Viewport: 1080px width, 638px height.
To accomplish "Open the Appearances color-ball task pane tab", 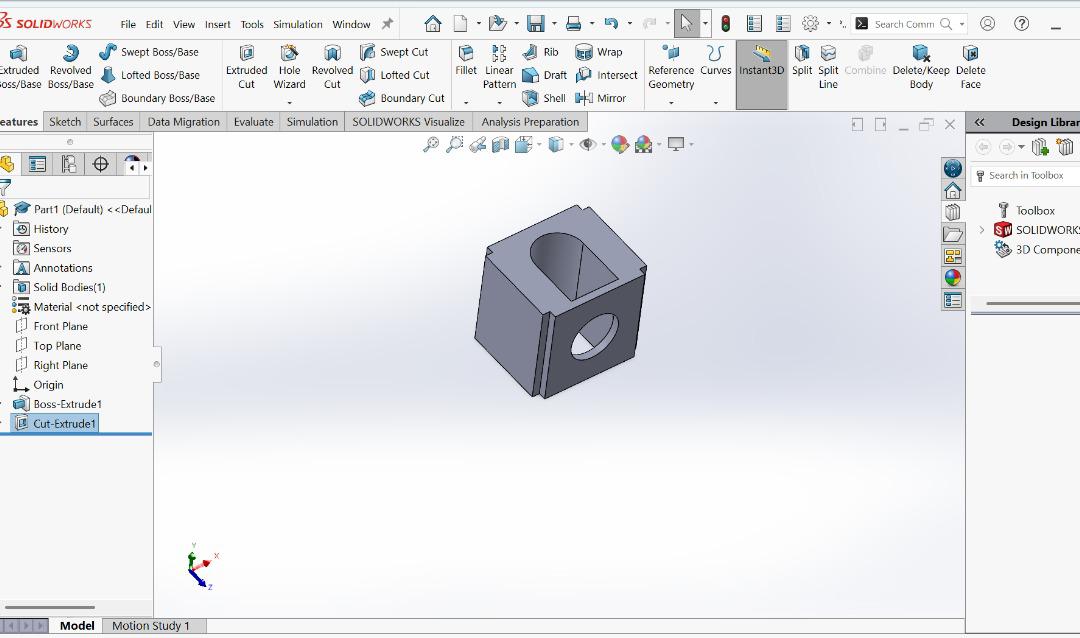I will tap(953, 278).
